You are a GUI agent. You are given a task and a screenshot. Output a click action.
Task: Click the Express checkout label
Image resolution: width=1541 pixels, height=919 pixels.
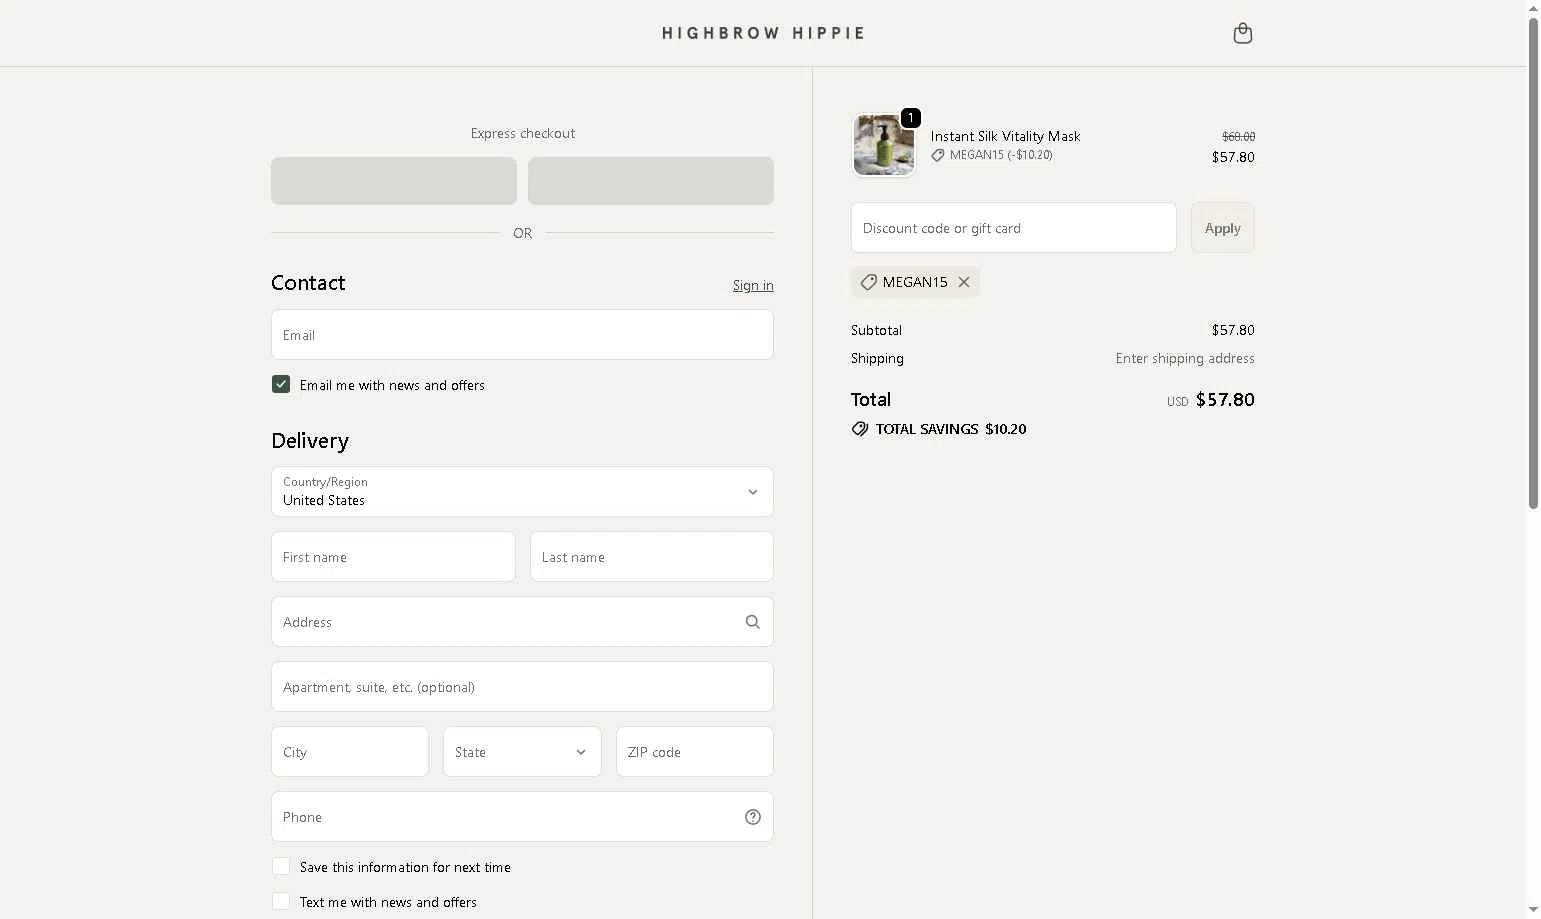pyautogui.click(x=523, y=133)
